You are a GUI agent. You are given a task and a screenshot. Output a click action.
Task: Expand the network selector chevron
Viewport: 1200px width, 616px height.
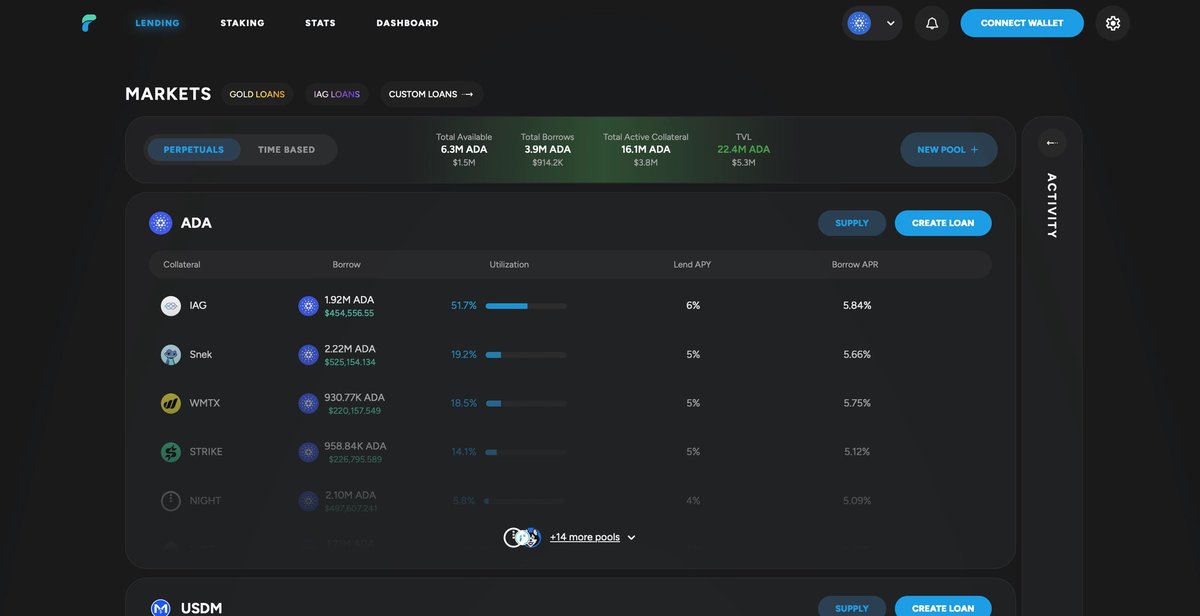(891, 23)
